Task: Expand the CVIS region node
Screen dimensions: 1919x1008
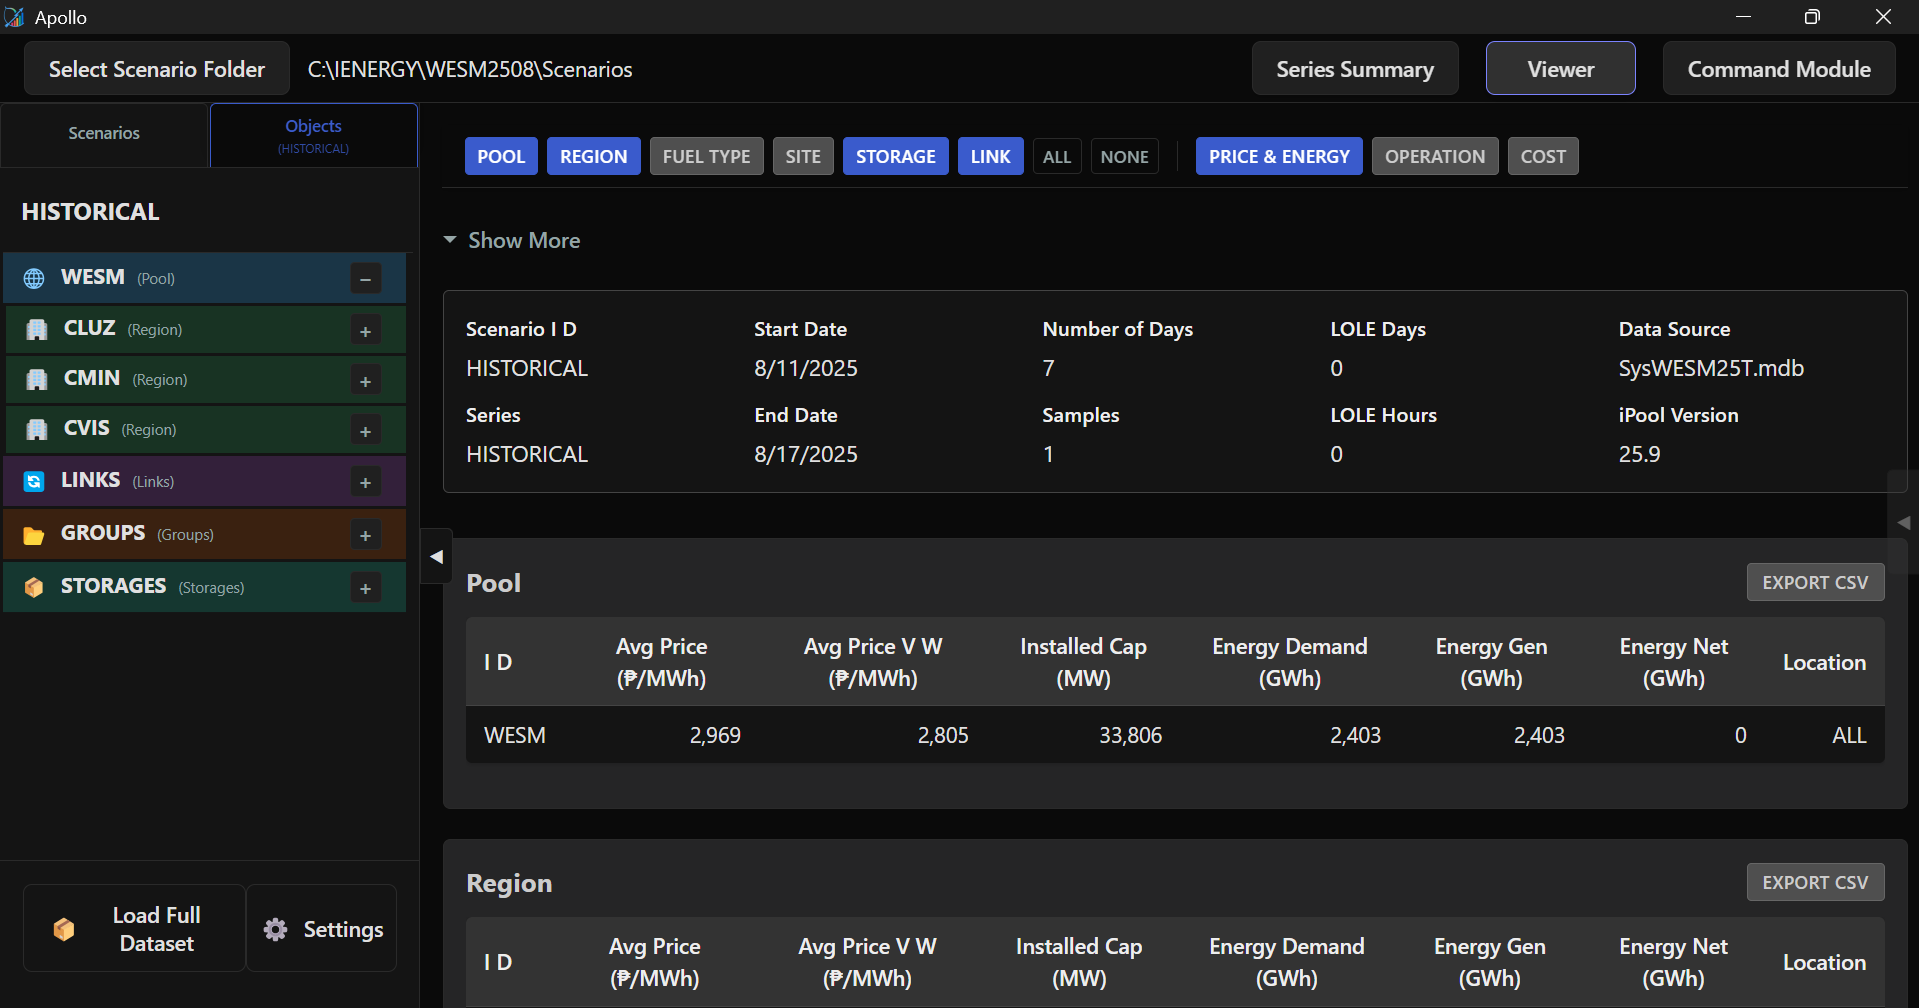Action: point(365,431)
